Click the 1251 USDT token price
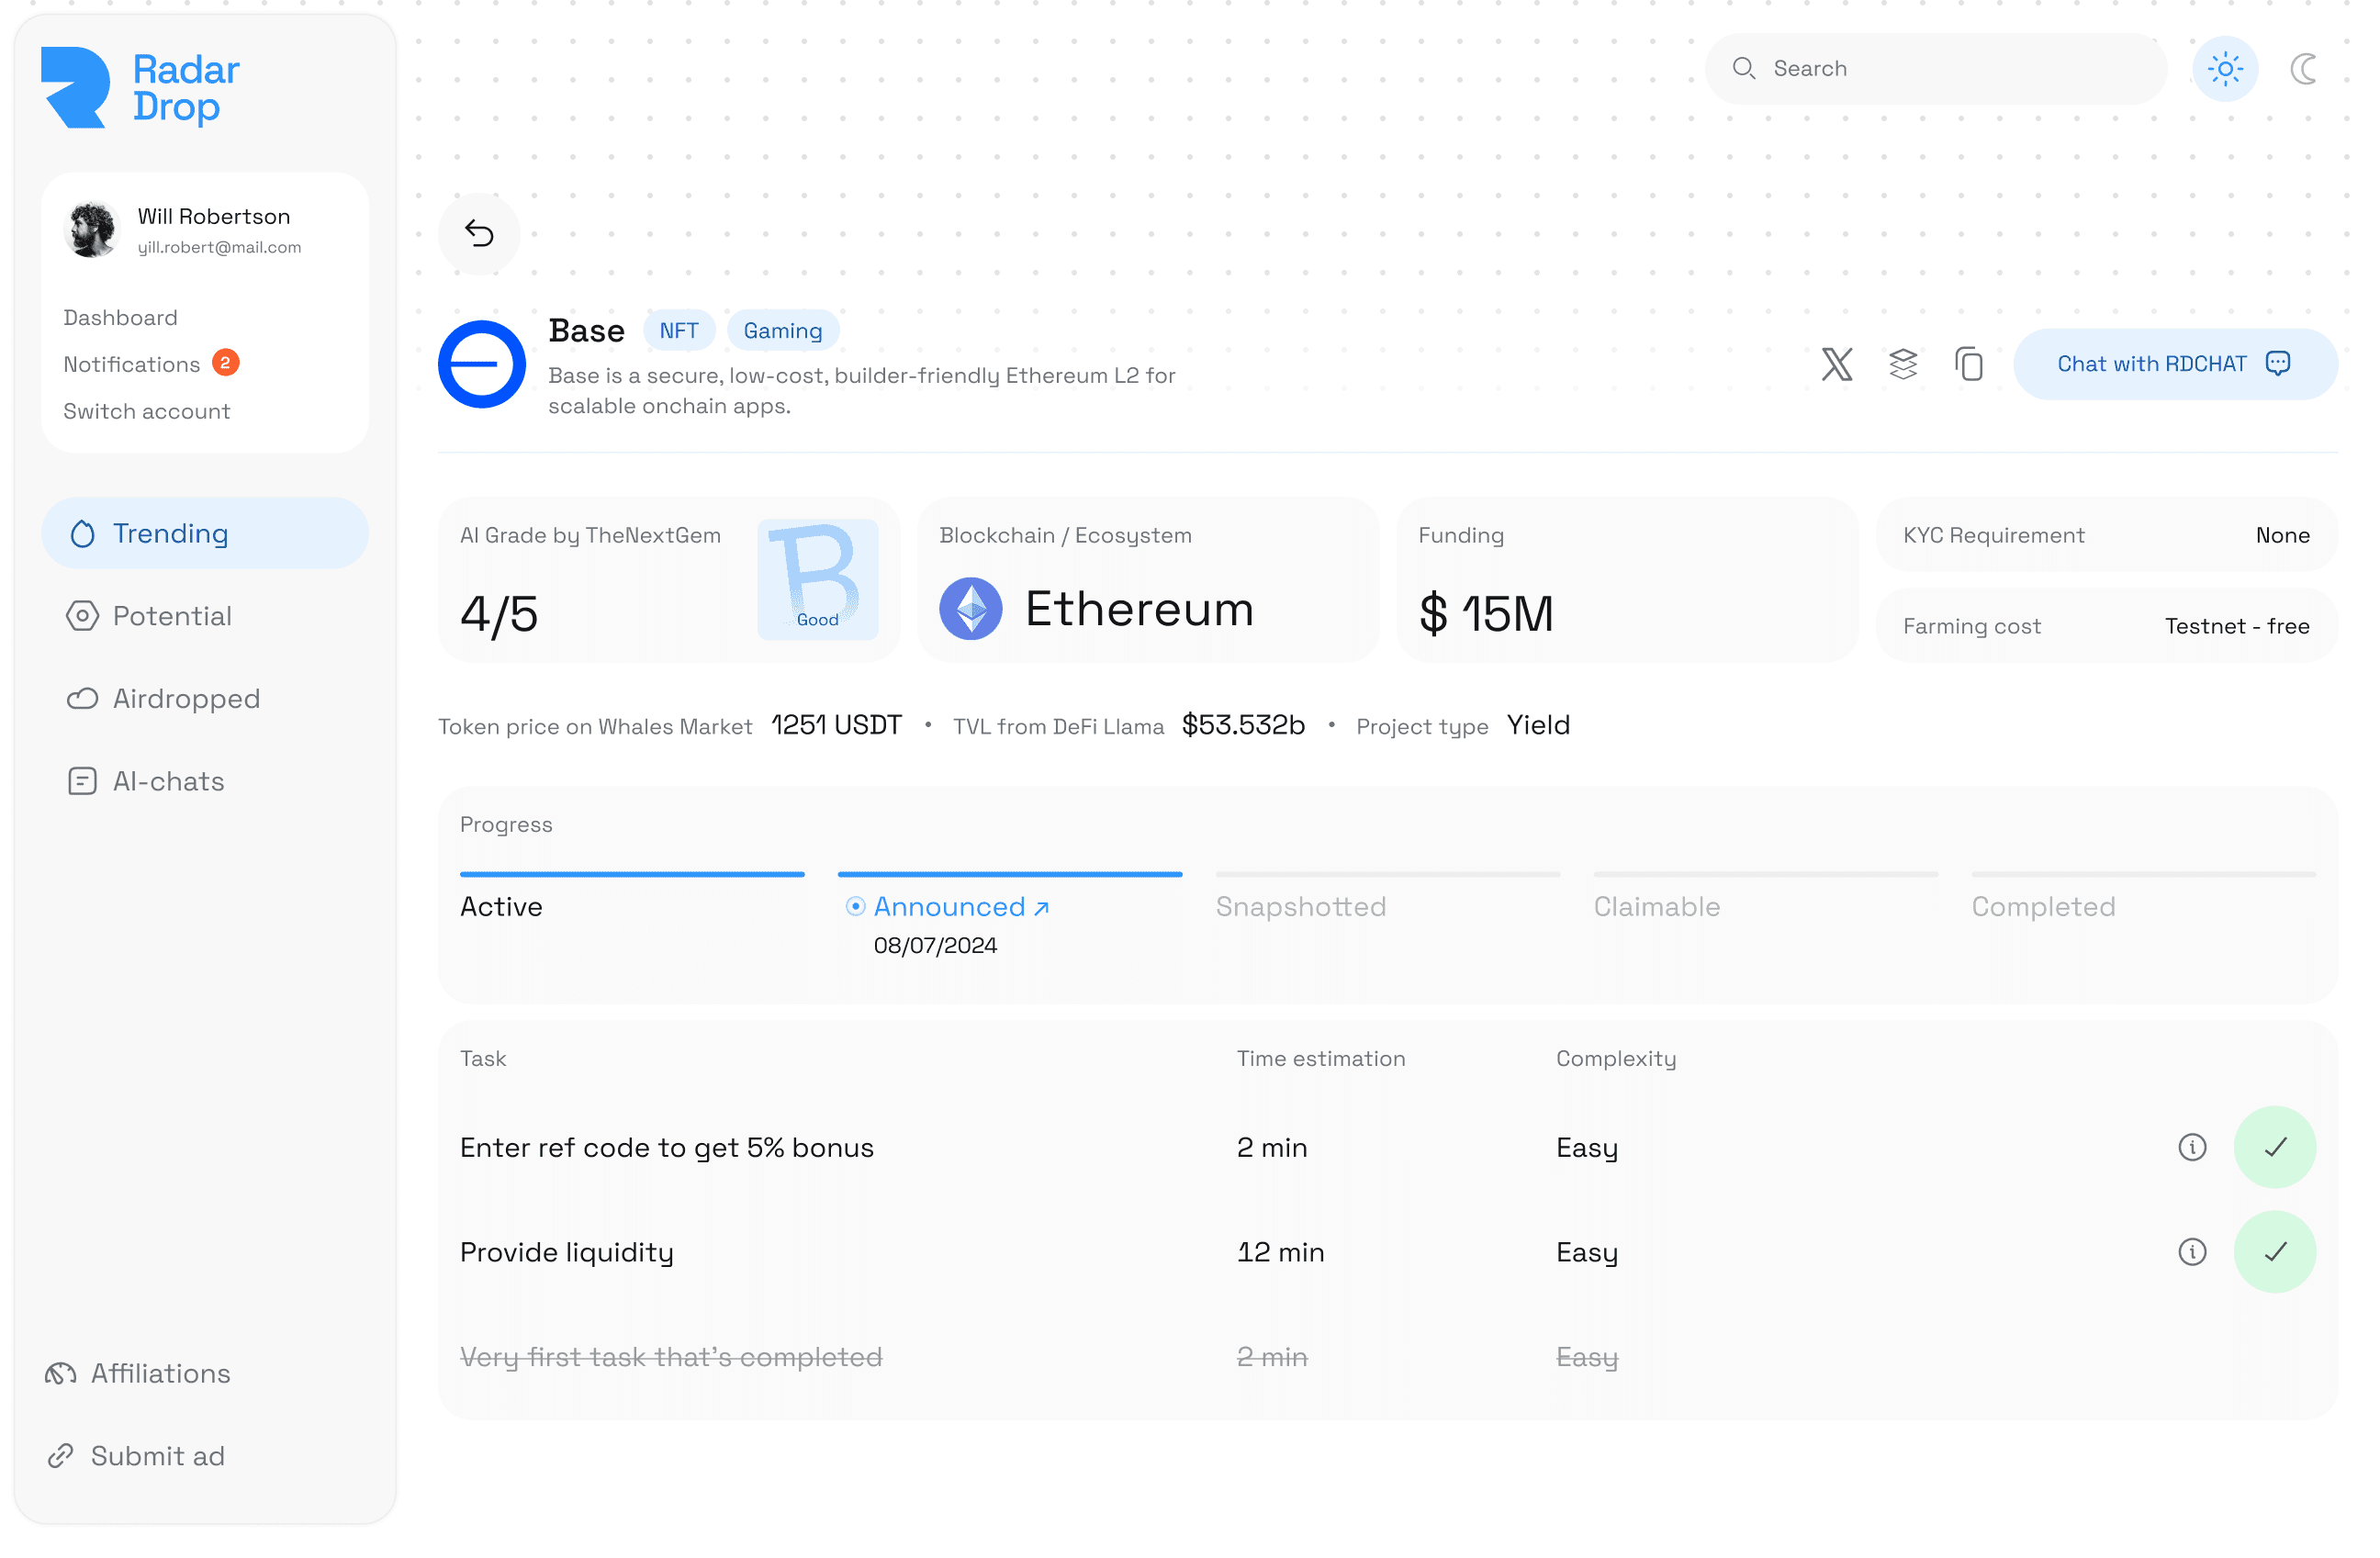 point(838,726)
